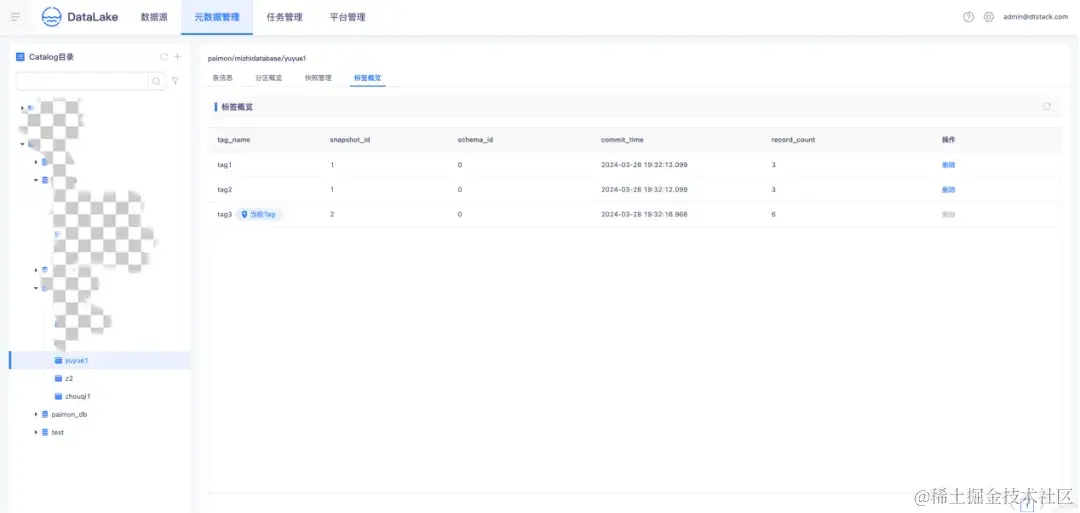The height and width of the screenshot is (513, 1080).
Task: Open the 任务管理 menu
Action: pyautogui.click(x=284, y=17)
